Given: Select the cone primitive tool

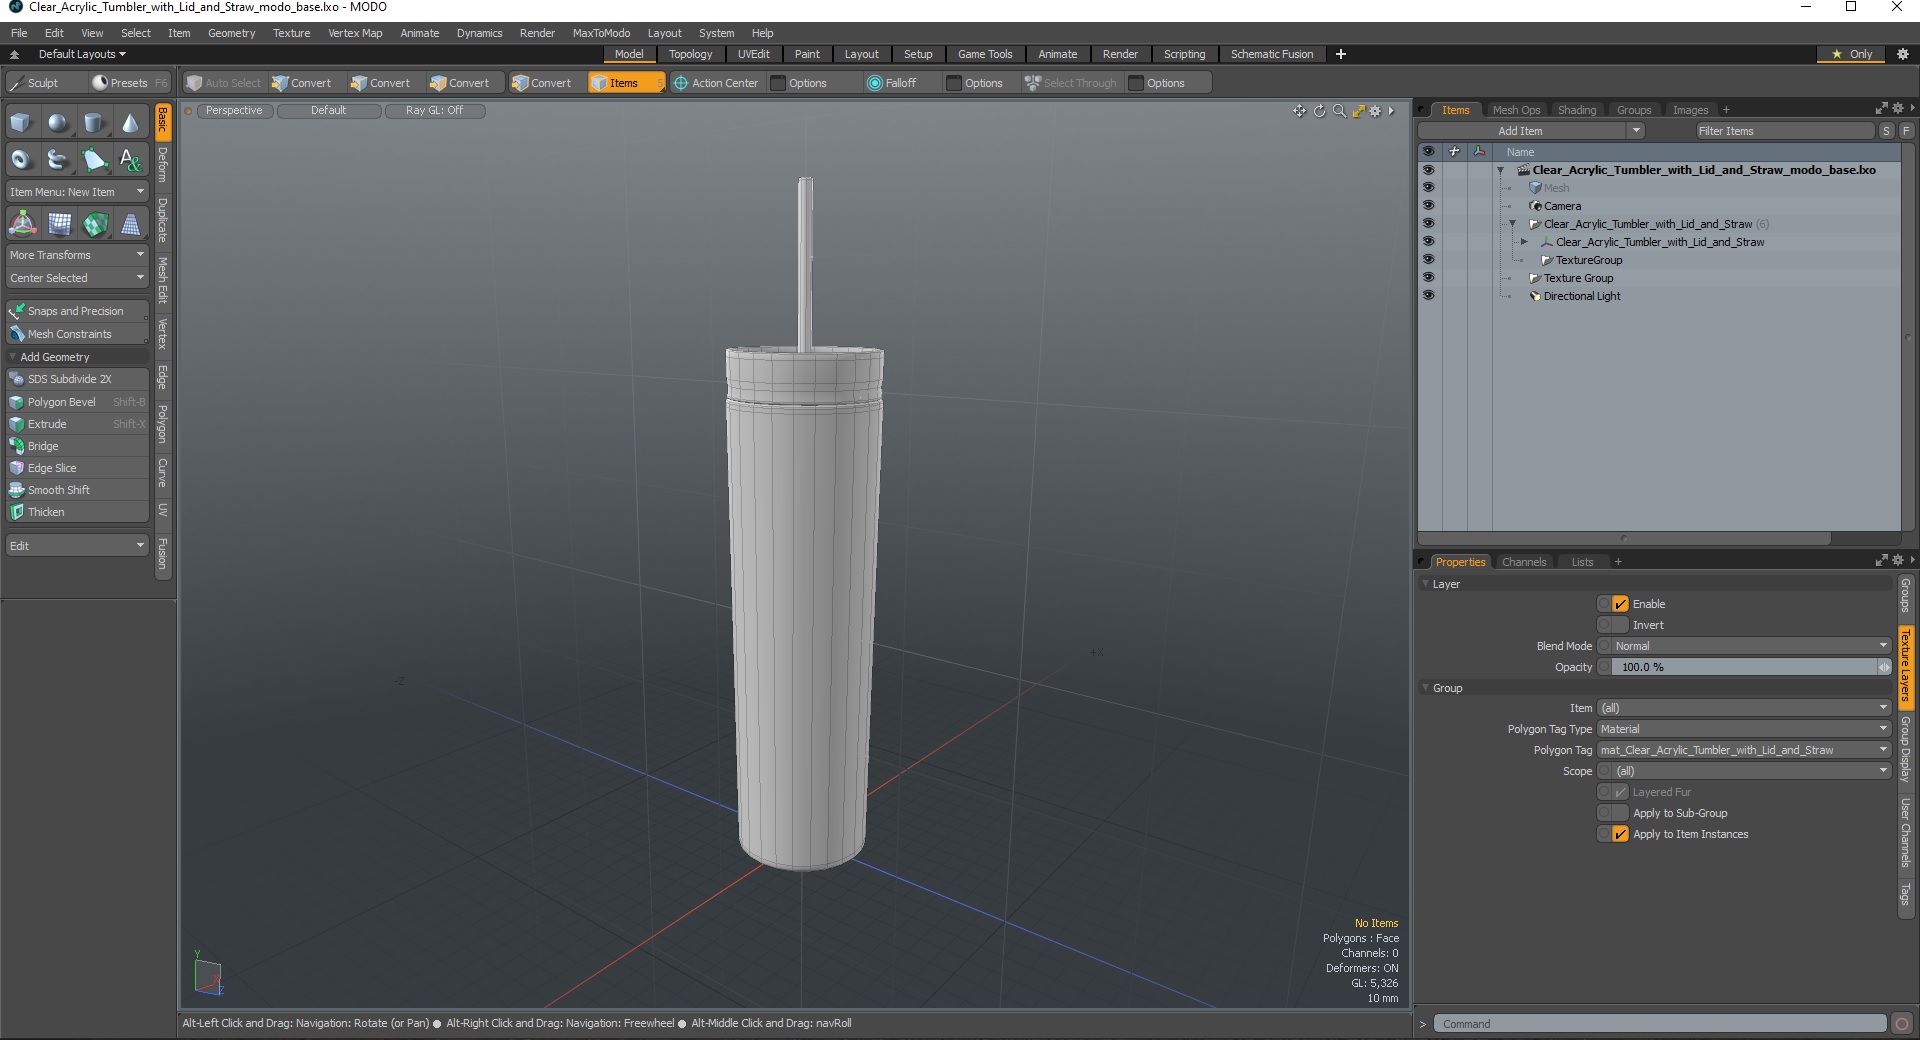Looking at the screenshot, I should (130, 123).
